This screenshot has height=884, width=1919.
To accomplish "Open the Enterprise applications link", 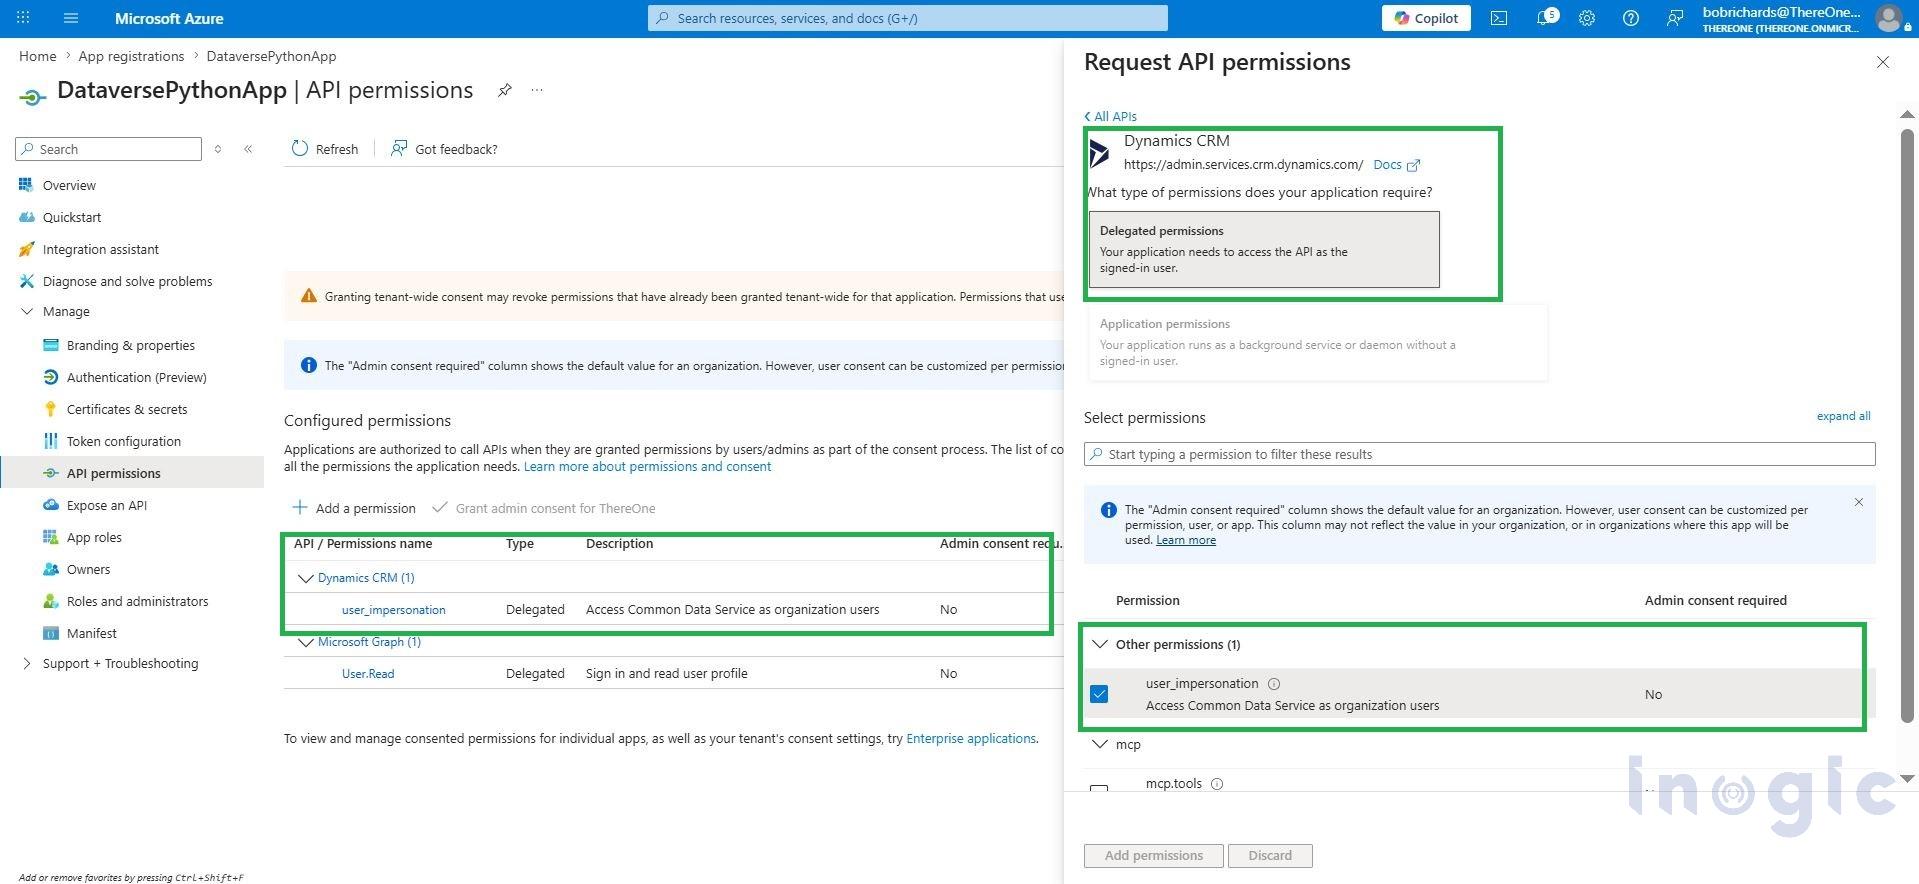I will [x=971, y=739].
